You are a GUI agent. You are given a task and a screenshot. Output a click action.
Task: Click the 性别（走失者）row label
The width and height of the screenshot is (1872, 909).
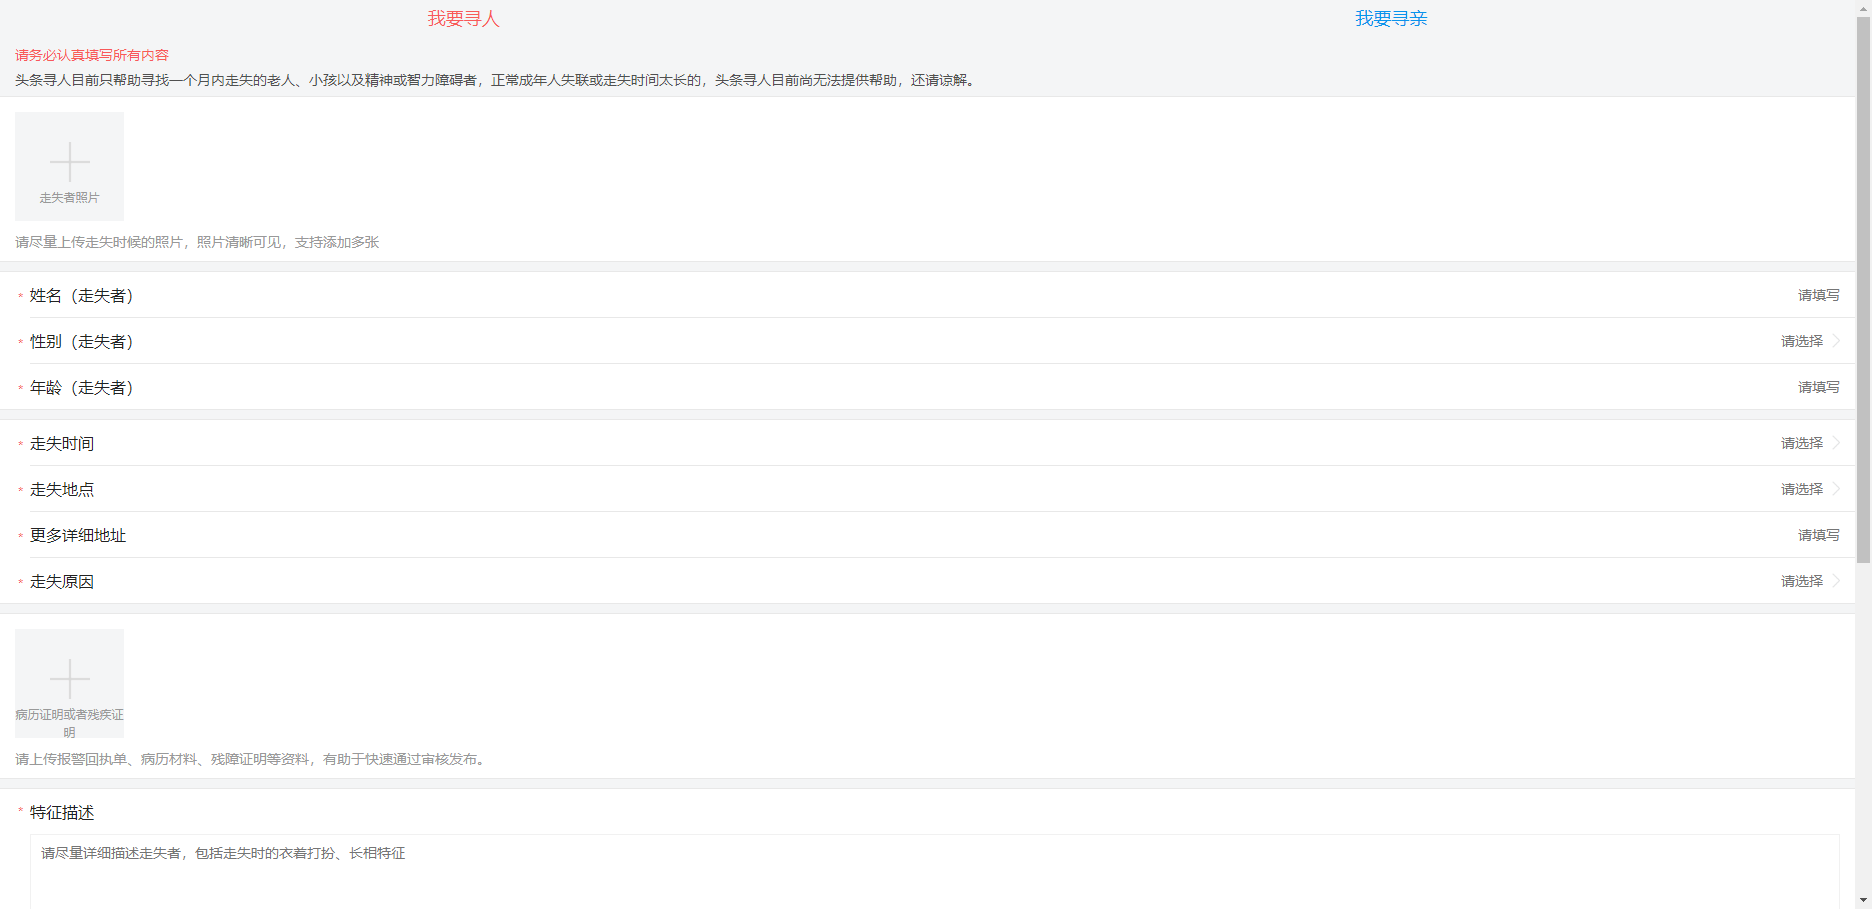(82, 341)
